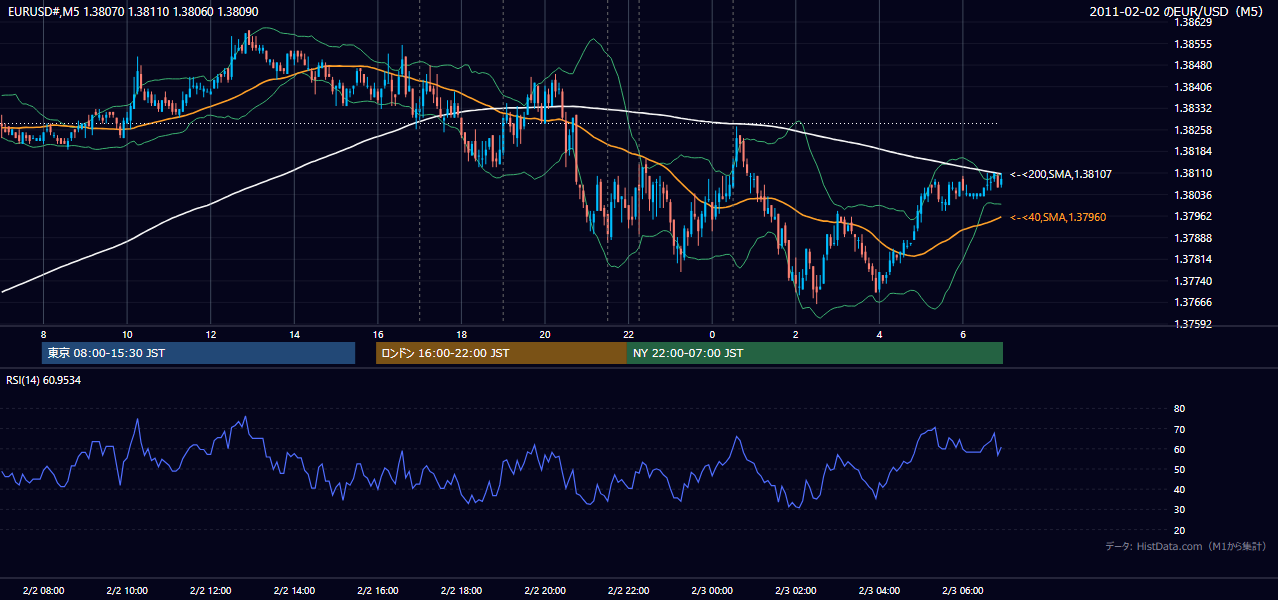Click the hour label 14 under the price chart
This screenshot has height=600, width=1278.
tap(294, 334)
